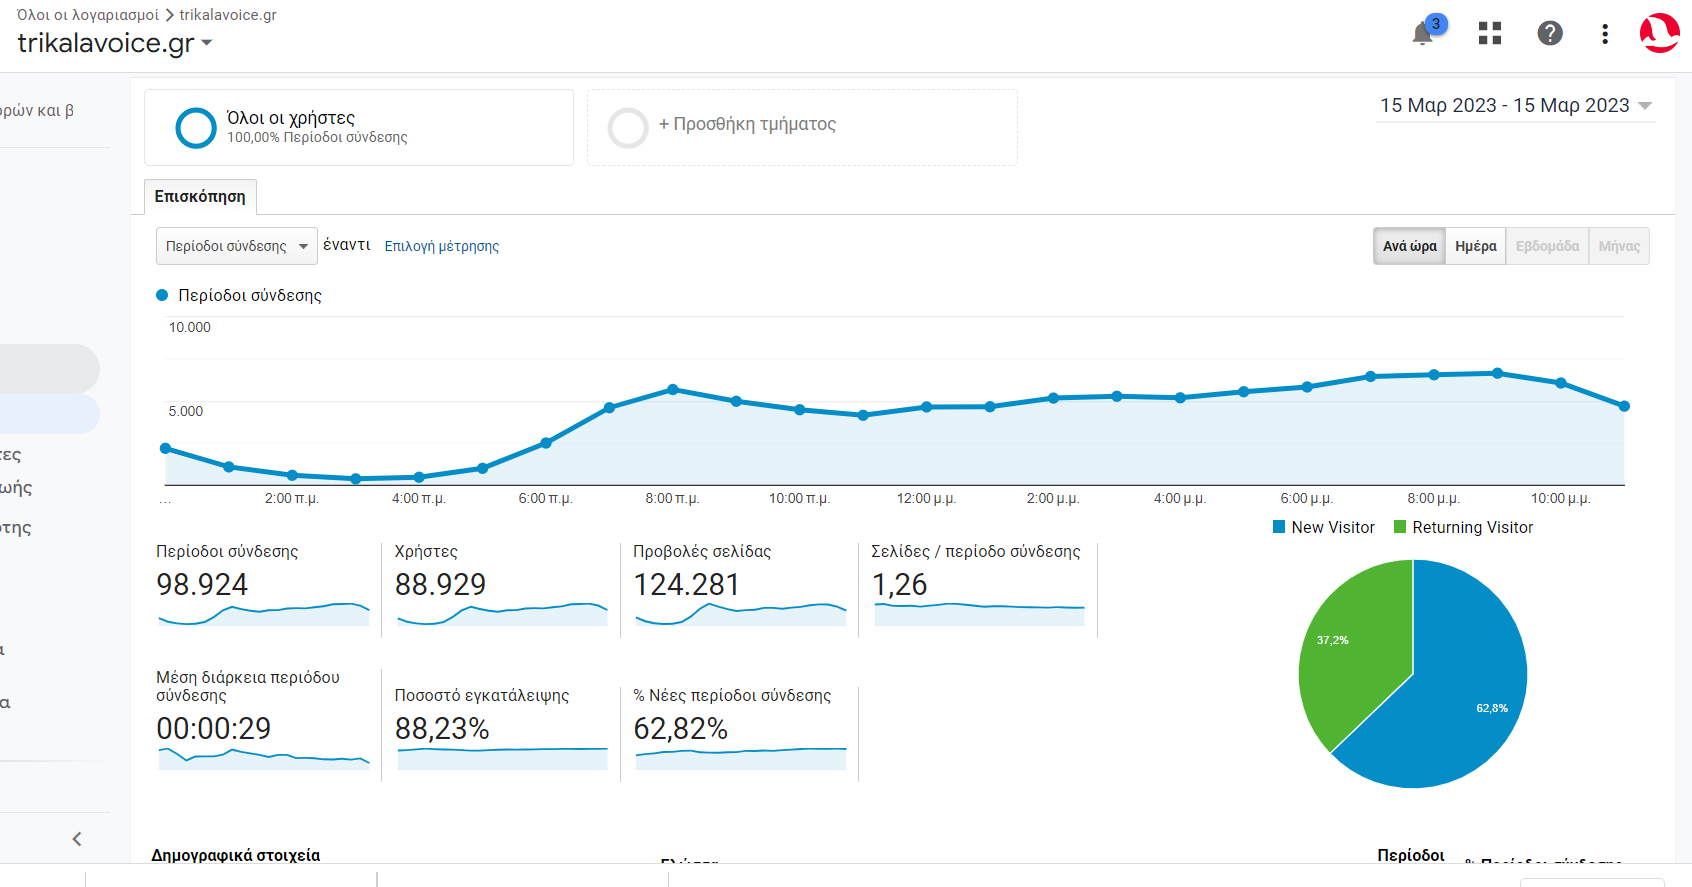Click the green Returning Visitor pie slice

coord(1350,650)
